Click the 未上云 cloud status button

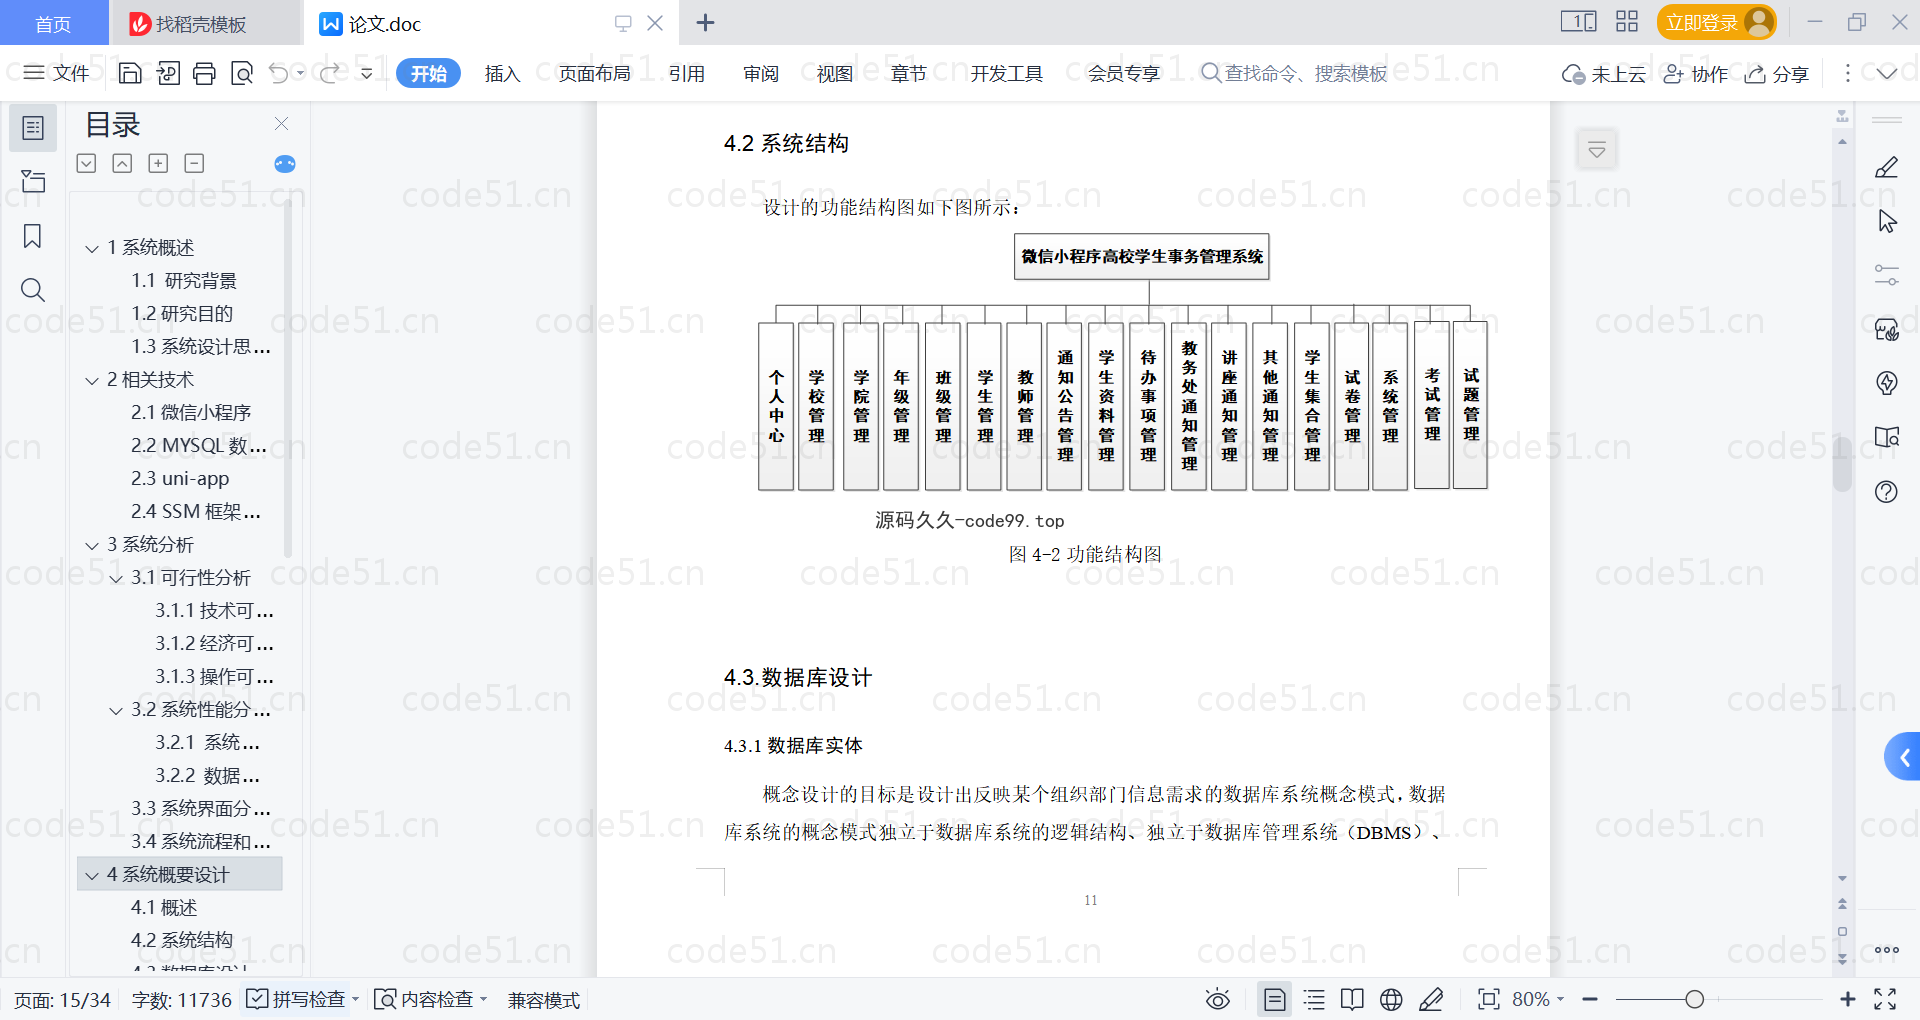point(1604,73)
